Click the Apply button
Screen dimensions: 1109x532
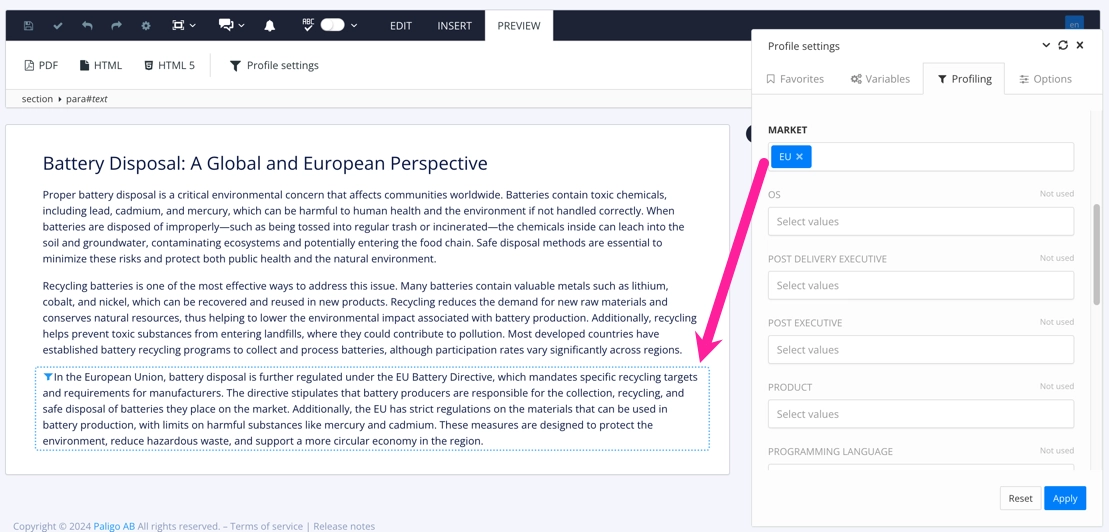1064,498
